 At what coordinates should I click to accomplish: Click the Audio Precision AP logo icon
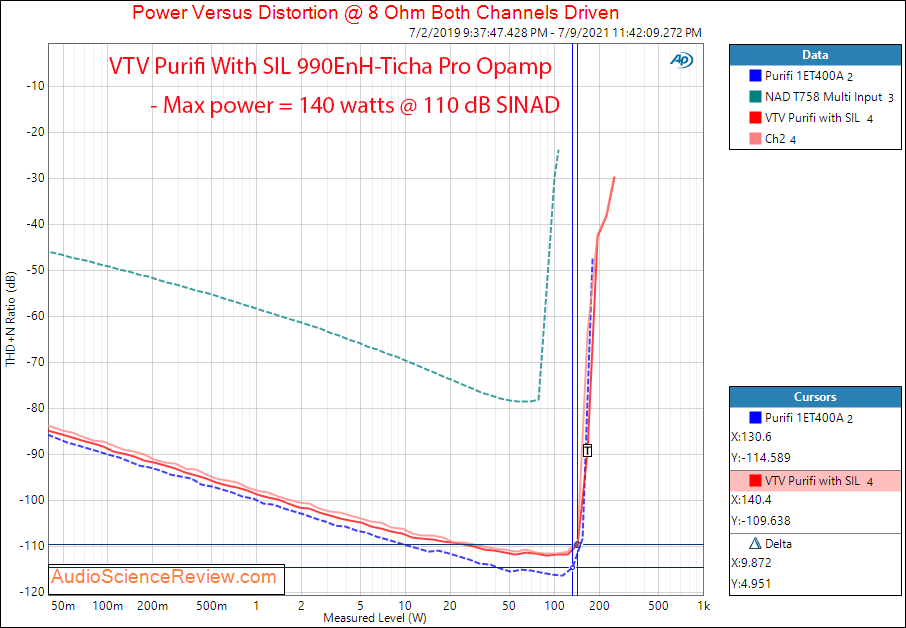point(681,60)
